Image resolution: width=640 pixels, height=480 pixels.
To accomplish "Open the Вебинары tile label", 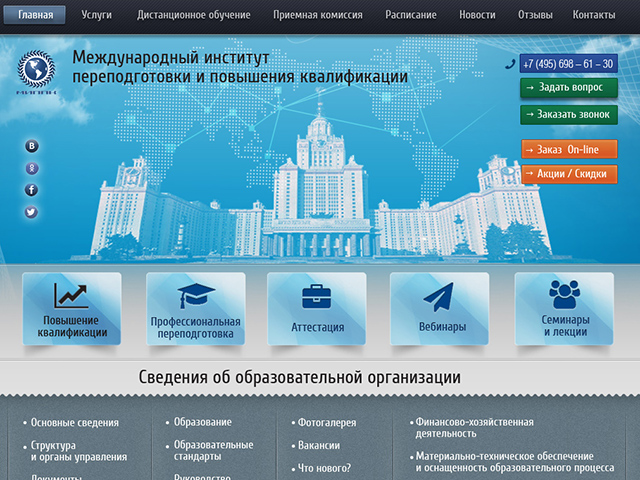I will pyautogui.click(x=442, y=327).
